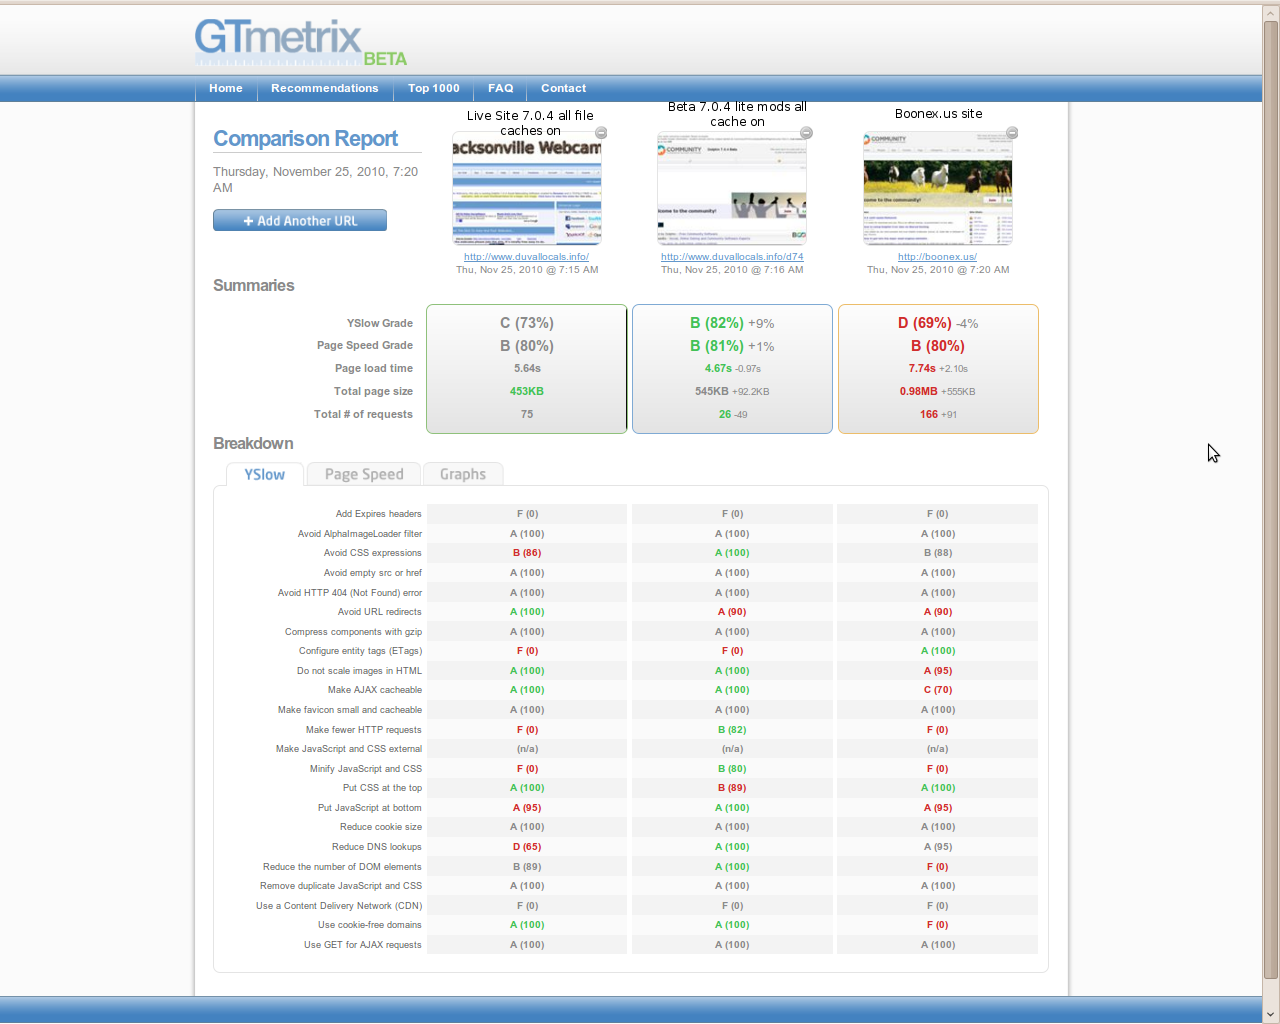Follow the duvallocals.info/d74 link
The height and width of the screenshot is (1024, 1280).
732,257
